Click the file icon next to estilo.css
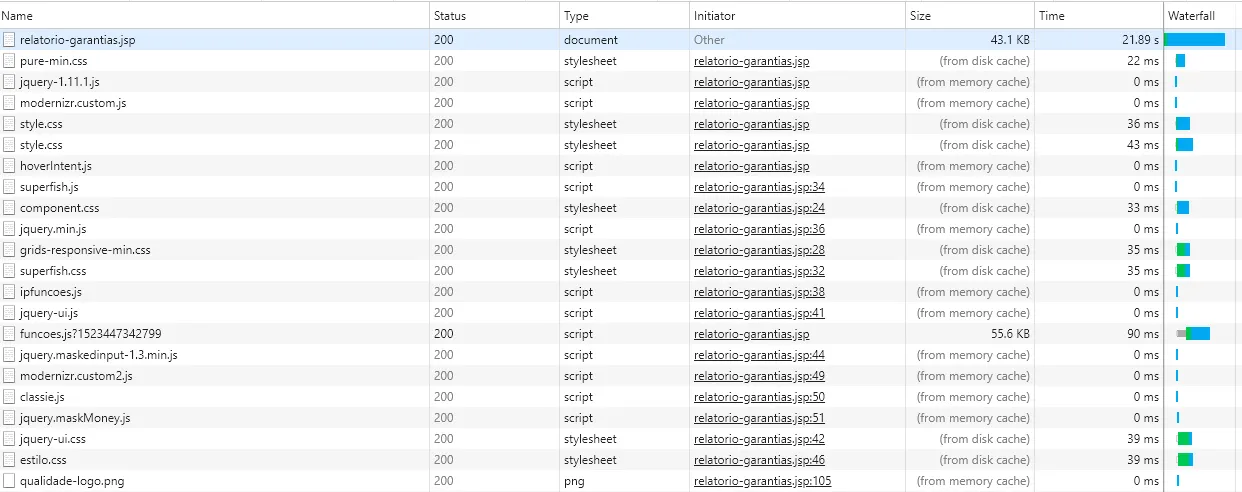This screenshot has height=492, width=1242. (x=9, y=460)
